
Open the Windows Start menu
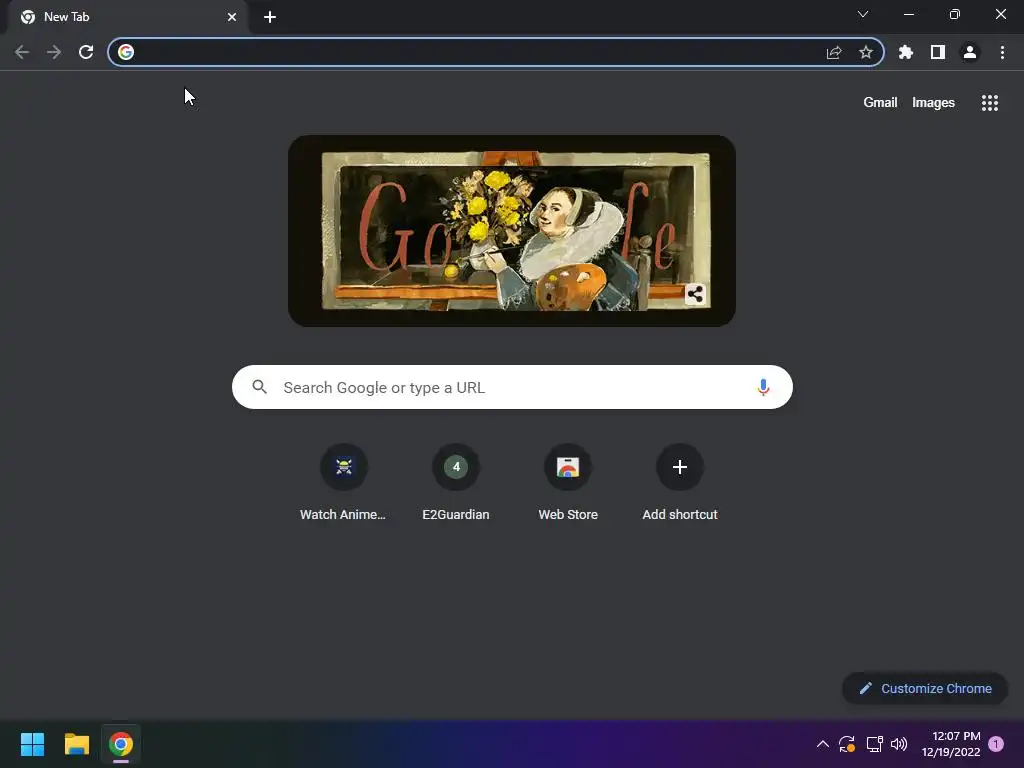click(32, 744)
